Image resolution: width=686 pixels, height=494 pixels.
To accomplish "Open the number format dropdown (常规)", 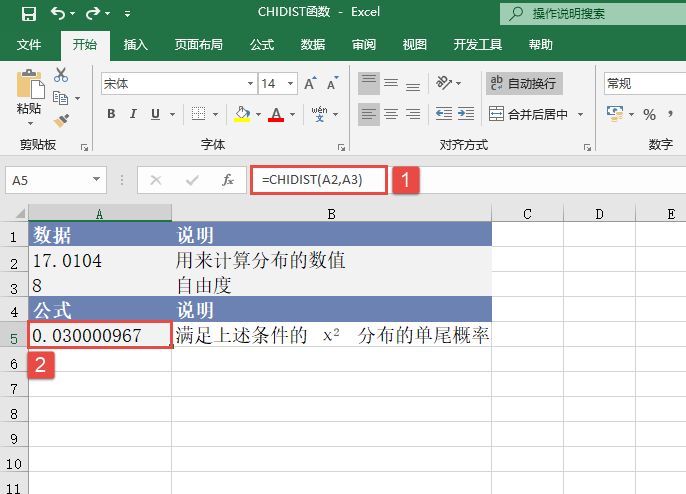I will coord(644,84).
